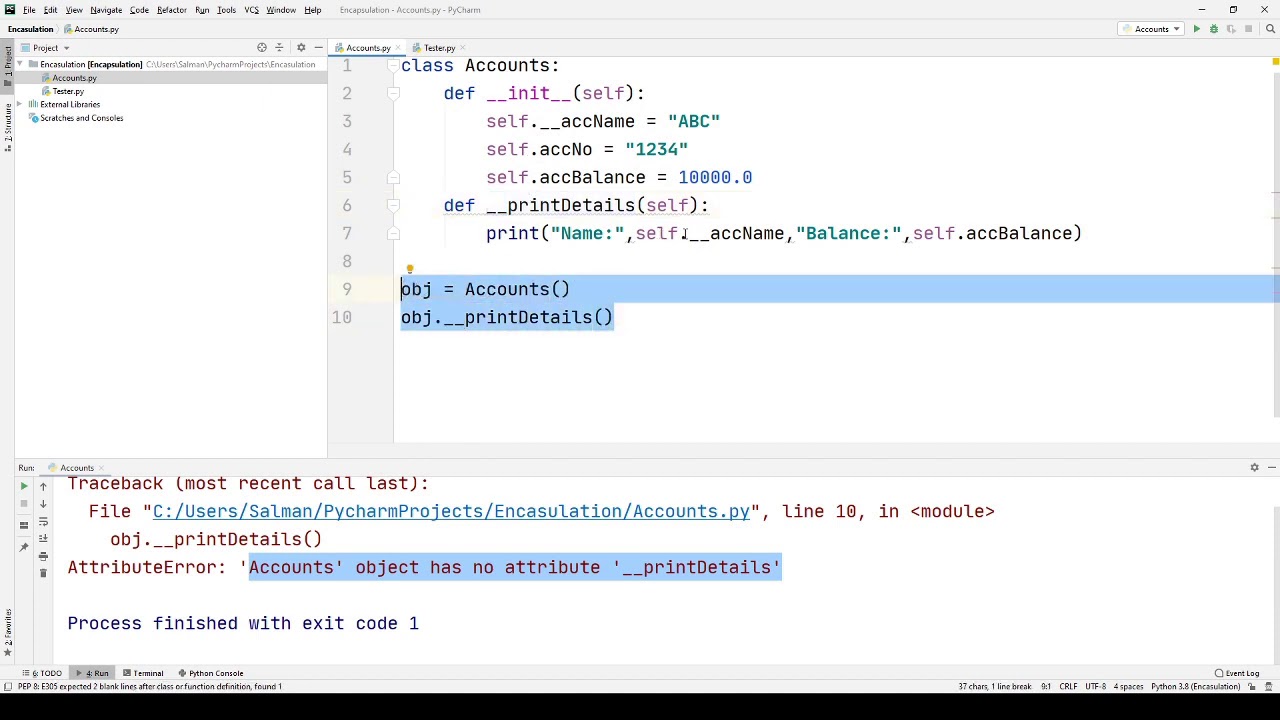Clear all Run console output
Image resolution: width=1280 pixels, height=720 pixels.
[43, 573]
